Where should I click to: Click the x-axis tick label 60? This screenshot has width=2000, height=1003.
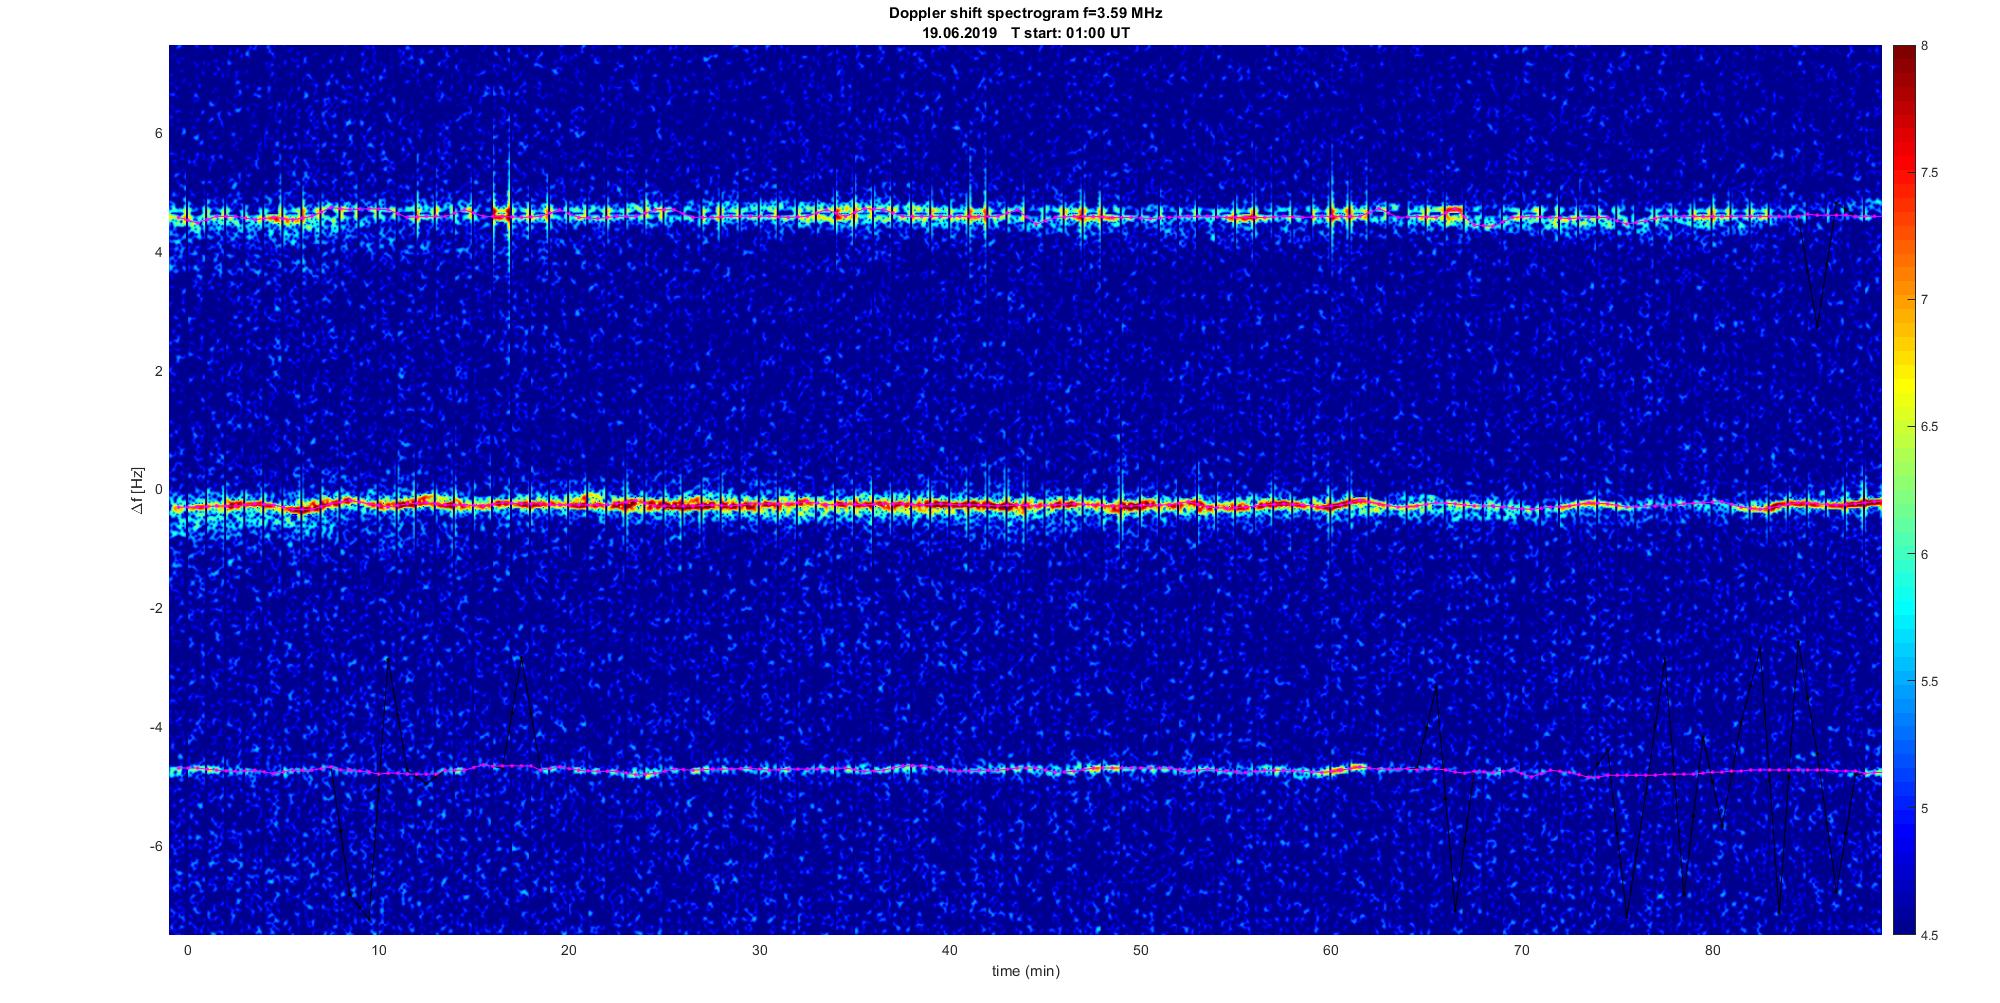(x=1331, y=950)
